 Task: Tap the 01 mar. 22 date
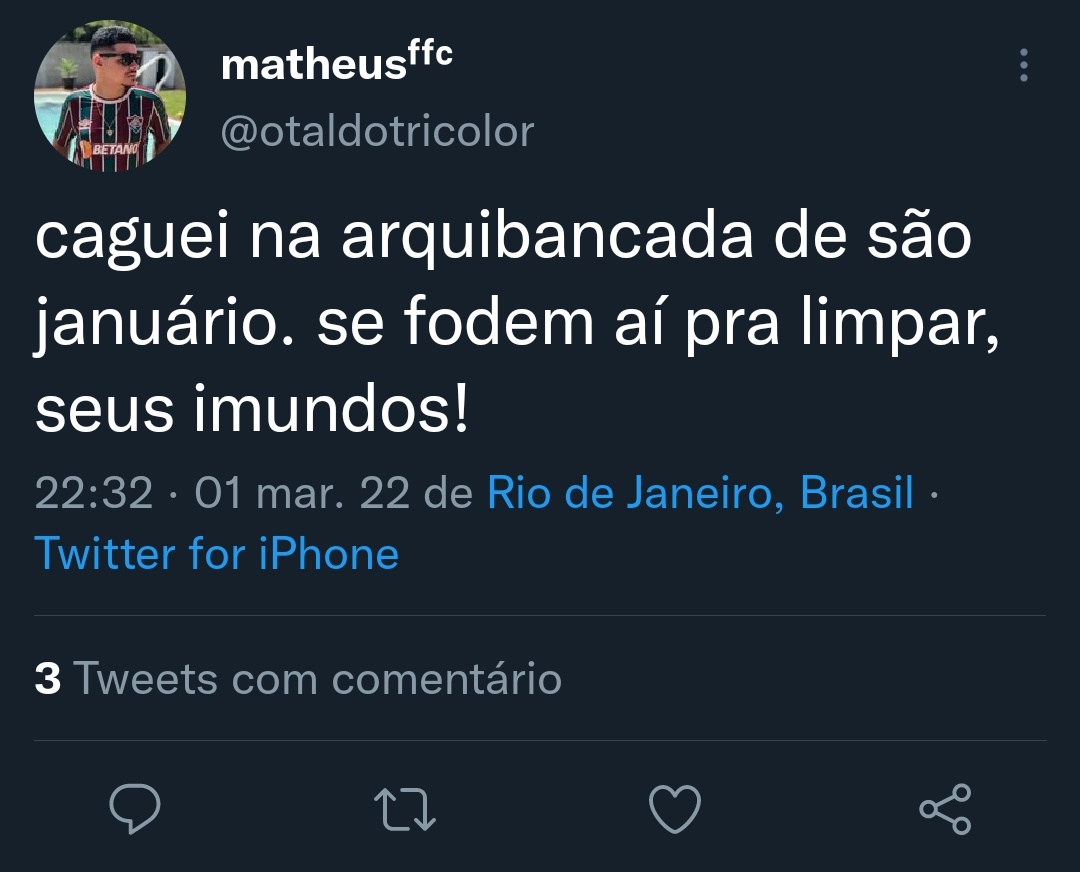304,493
